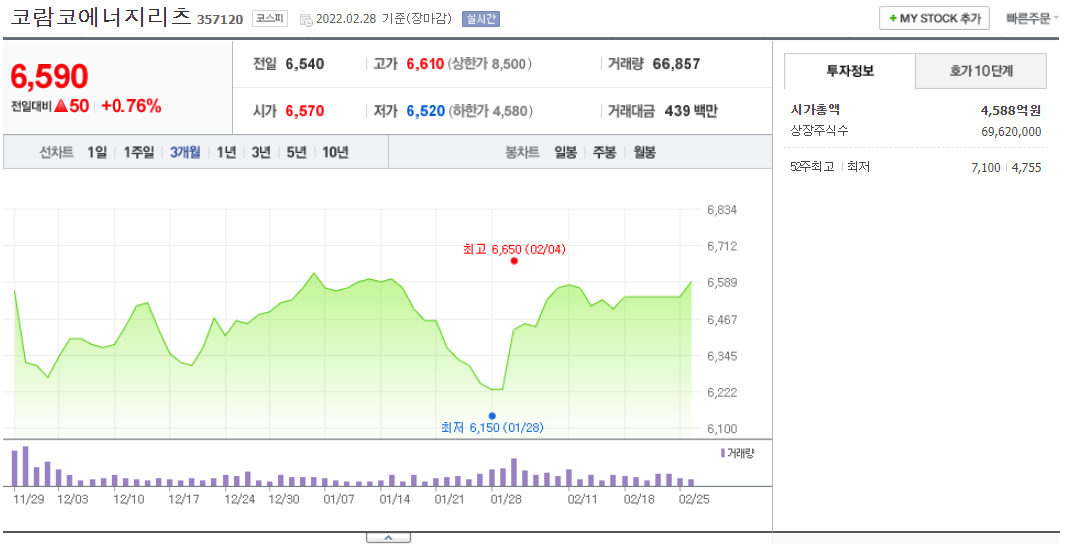The height and width of the screenshot is (544, 1067).
Task: Click the current price 6,590
Action: [x=49, y=76]
